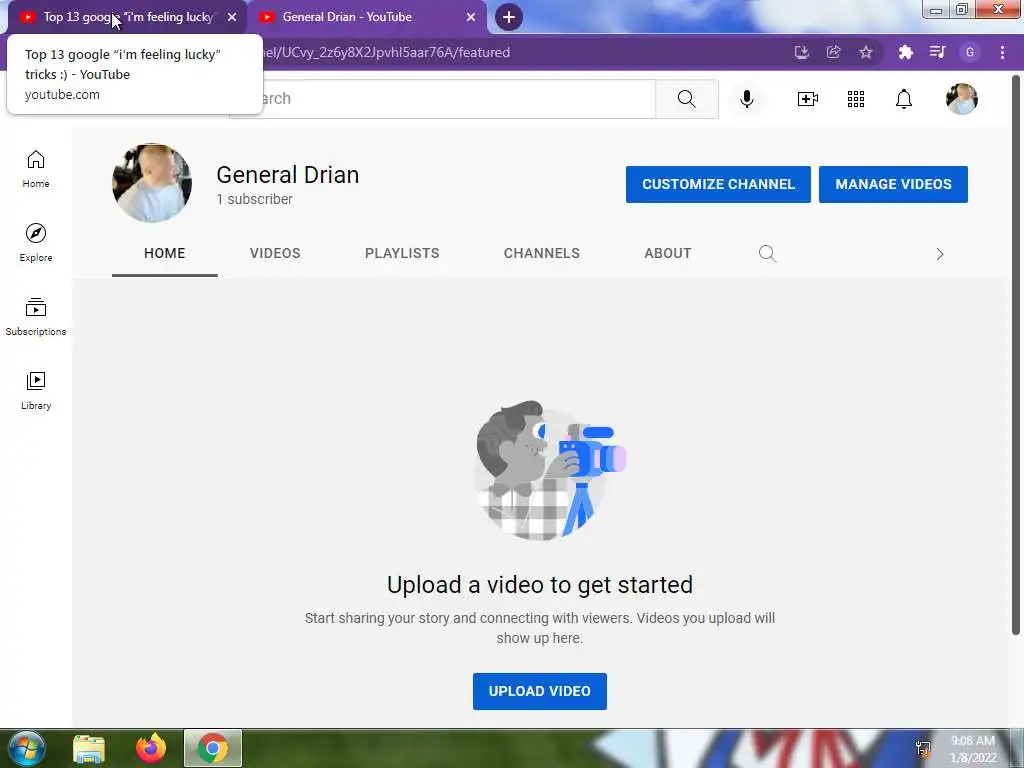Viewport: 1024px width, 768px height.
Task: Expand more channel tabs with right chevron
Action: pyautogui.click(x=940, y=254)
